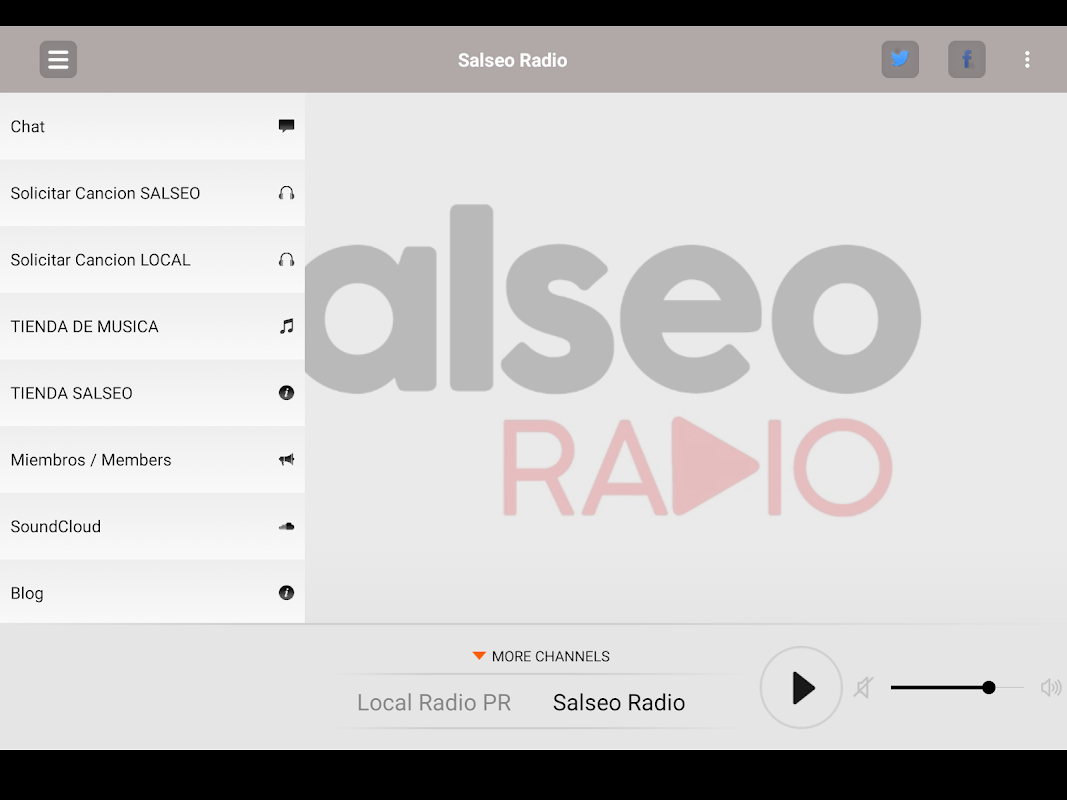
Task: Click info icon beside Blog
Action: pos(286,593)
